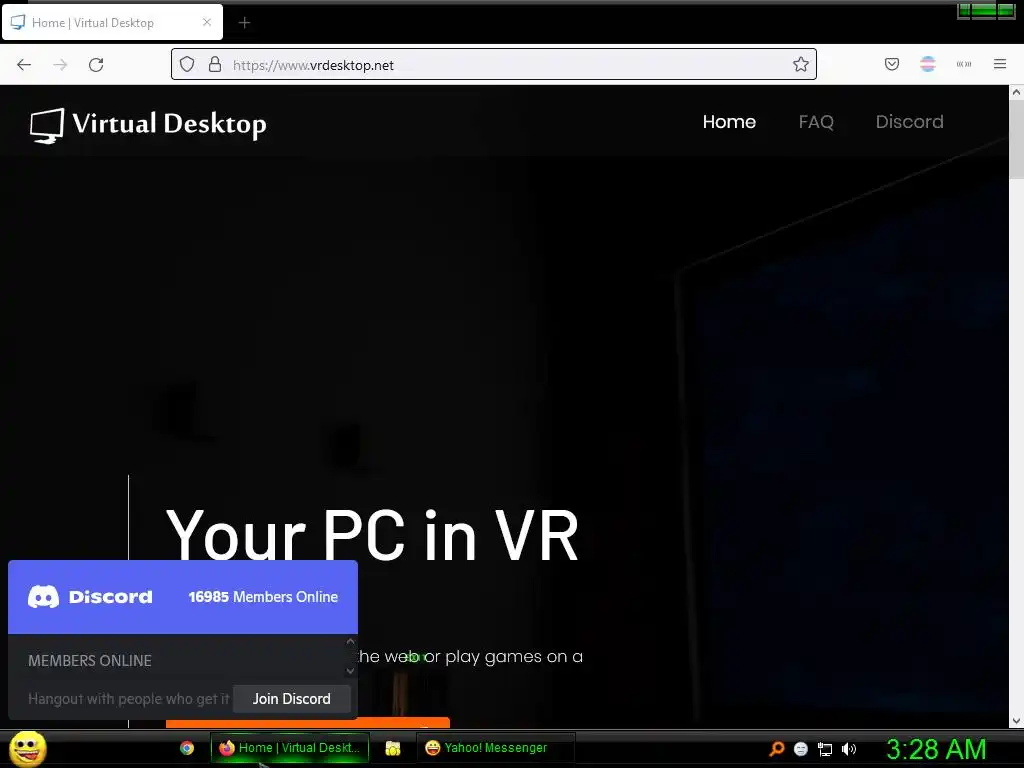Open the Home navigation link
The image size is (1024, 768).
[729, 122]
